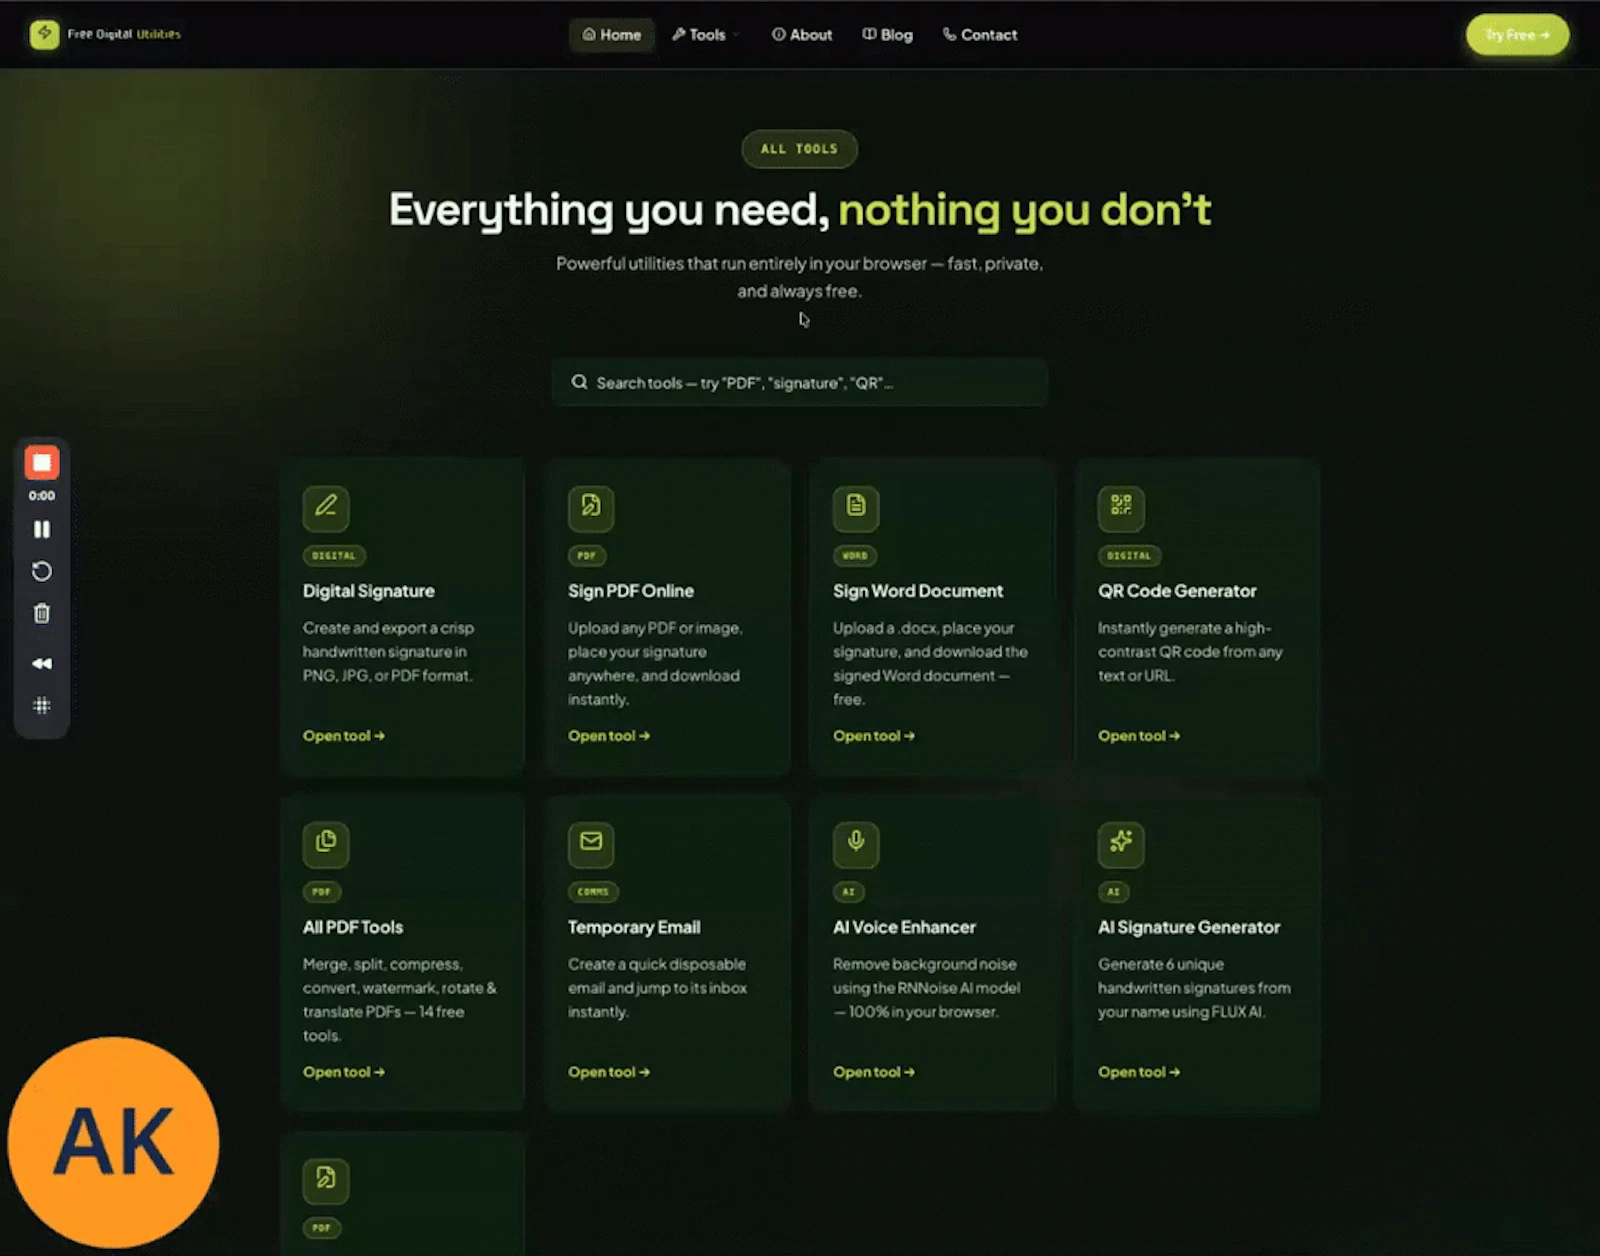Stop the screen recording
The height and width of the screenshot is (1256, 1600).
coord(42,462)
